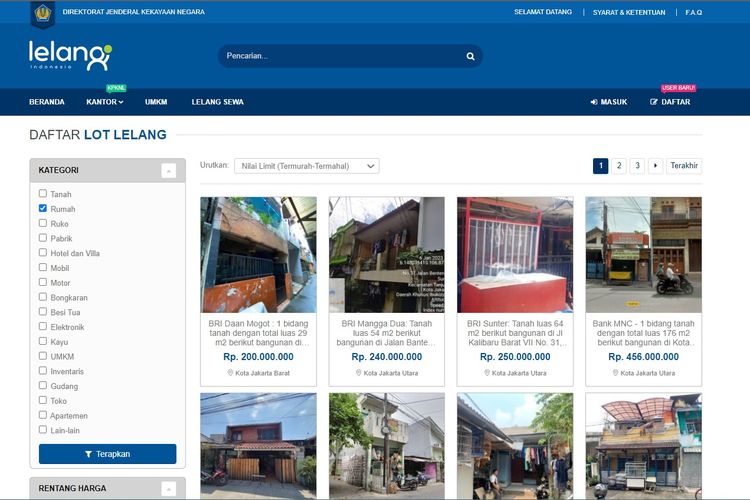Tick the Kayu checkbox
The width and height of the screenshot is (750, 500).
[43, 341]
